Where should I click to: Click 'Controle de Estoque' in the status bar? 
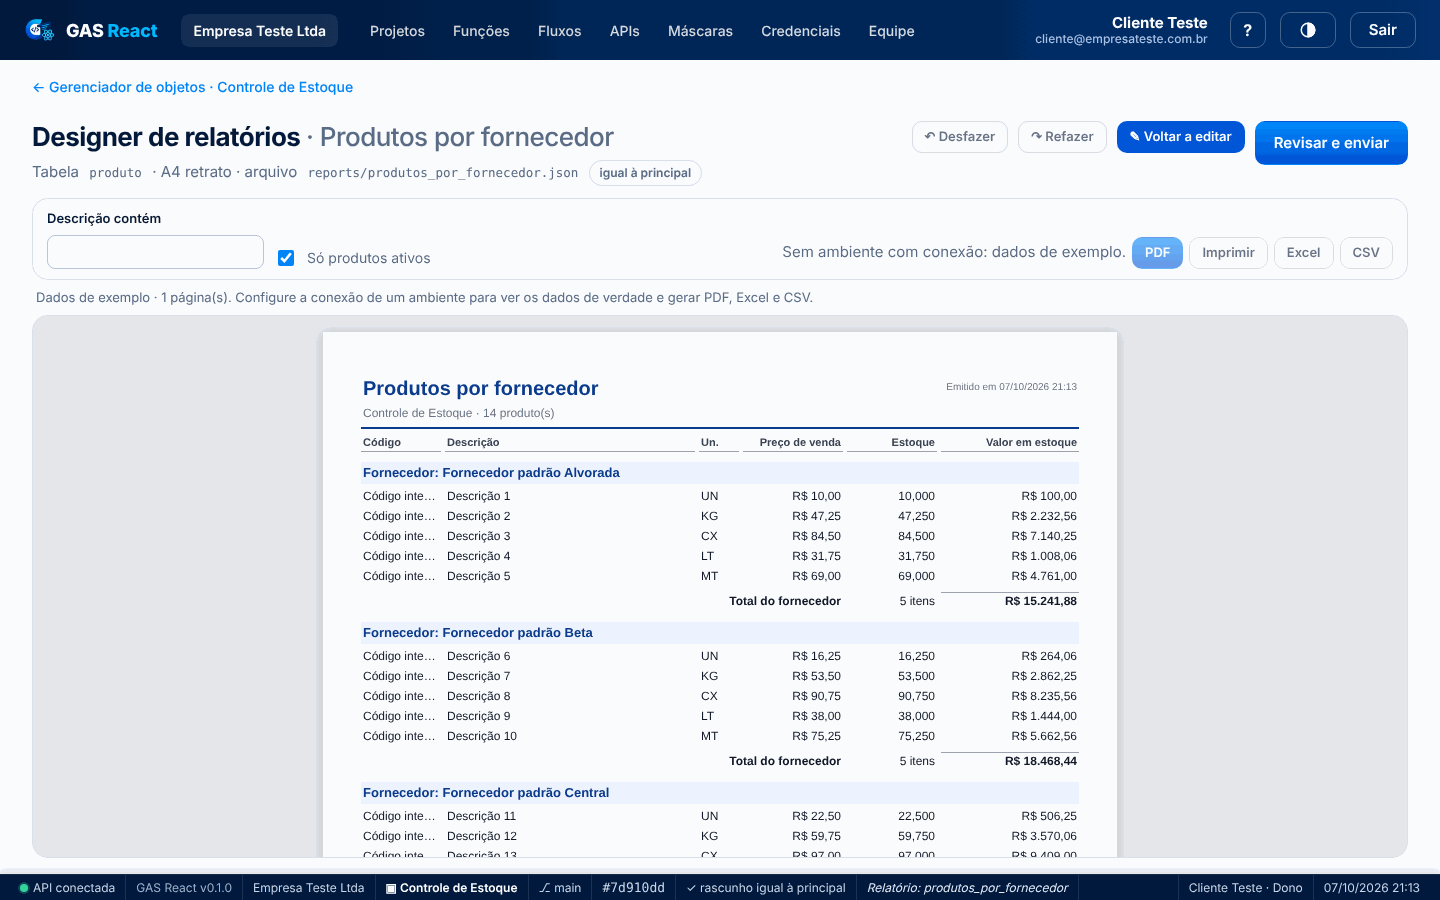[x=452, y=888]
